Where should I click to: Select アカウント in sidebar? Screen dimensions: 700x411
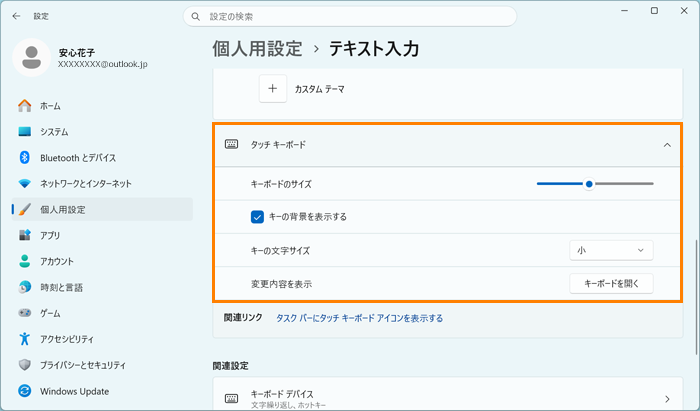[102, 261]
